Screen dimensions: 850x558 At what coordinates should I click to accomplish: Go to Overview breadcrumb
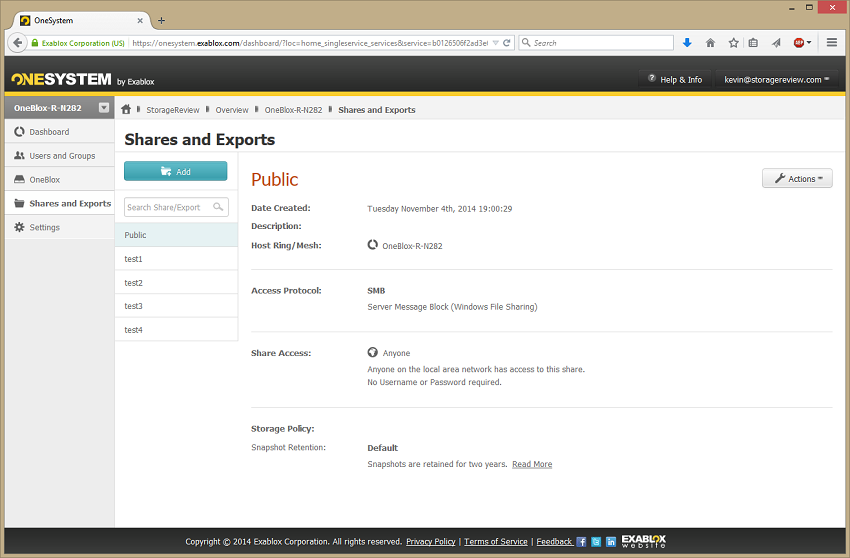click(x=232, y=110)
